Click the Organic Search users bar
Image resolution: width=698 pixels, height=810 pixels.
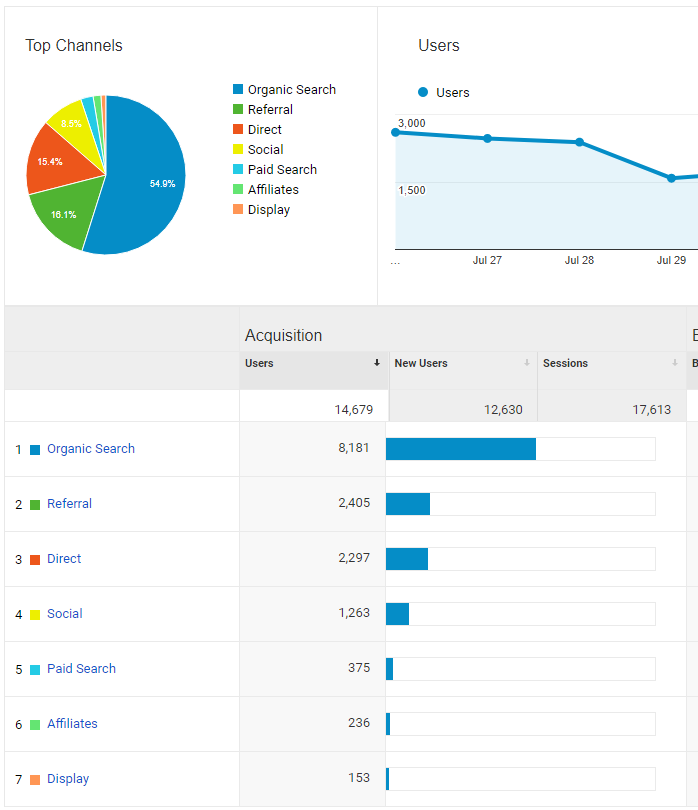point(461,449)
